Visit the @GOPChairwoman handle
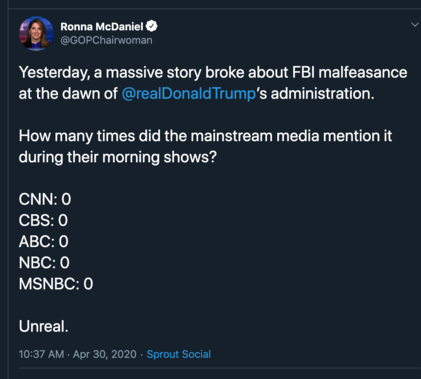Image resolution: width=421 pixels, height=379 pixels. (106, 40)
